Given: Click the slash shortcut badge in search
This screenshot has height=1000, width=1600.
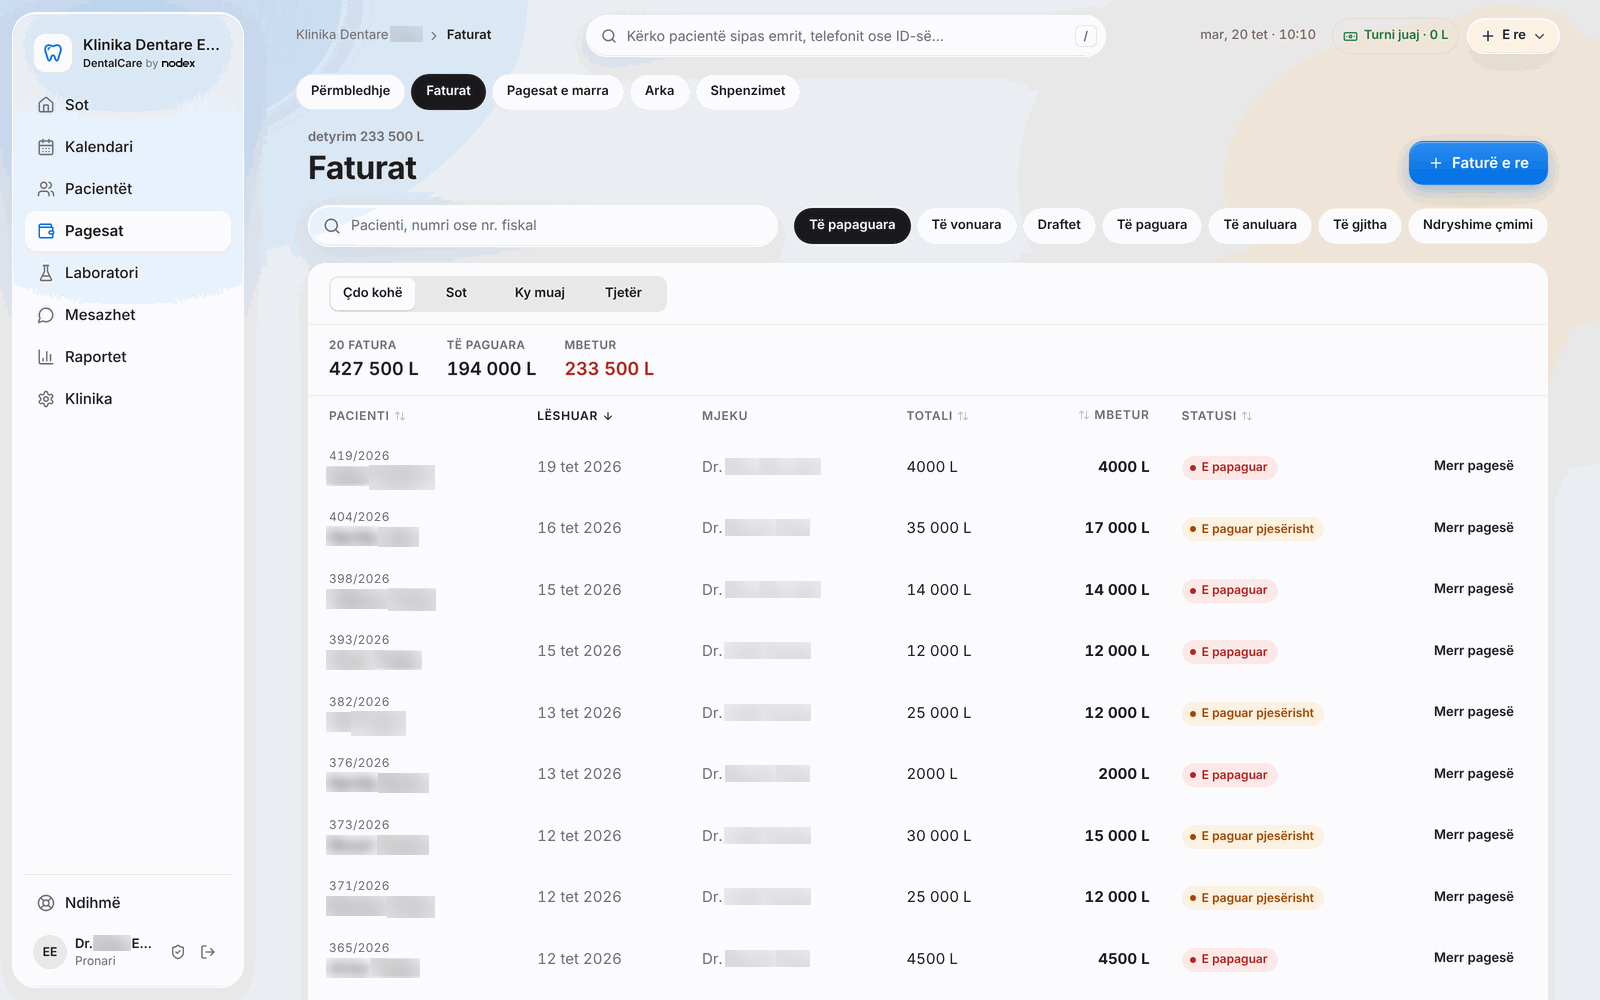Looking at the screenshot, I should click(1085, 36).
